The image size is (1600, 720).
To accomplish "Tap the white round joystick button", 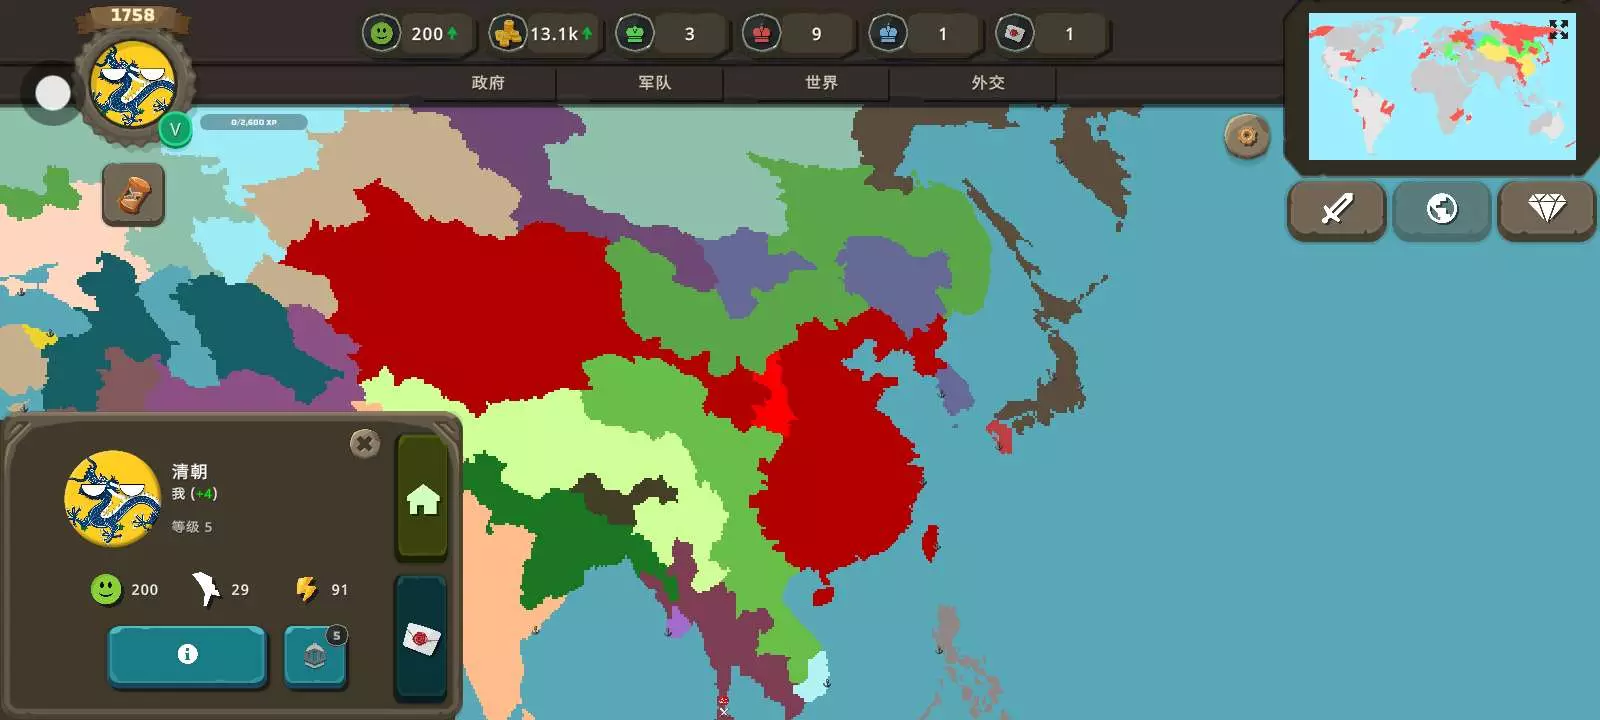I will [53, 93].
